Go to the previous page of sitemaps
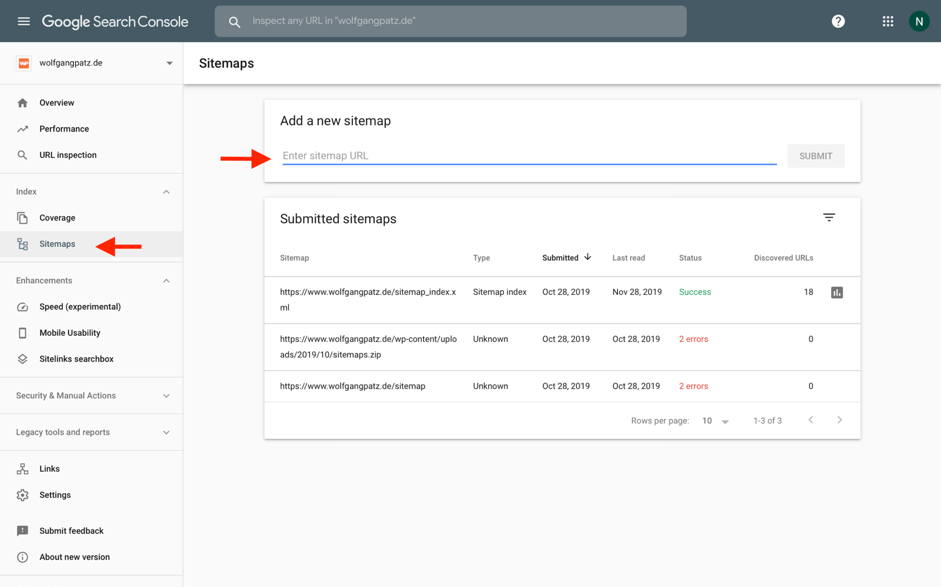Screen dimensions: 941x587 pyautogui.click(x=811, y=420)
